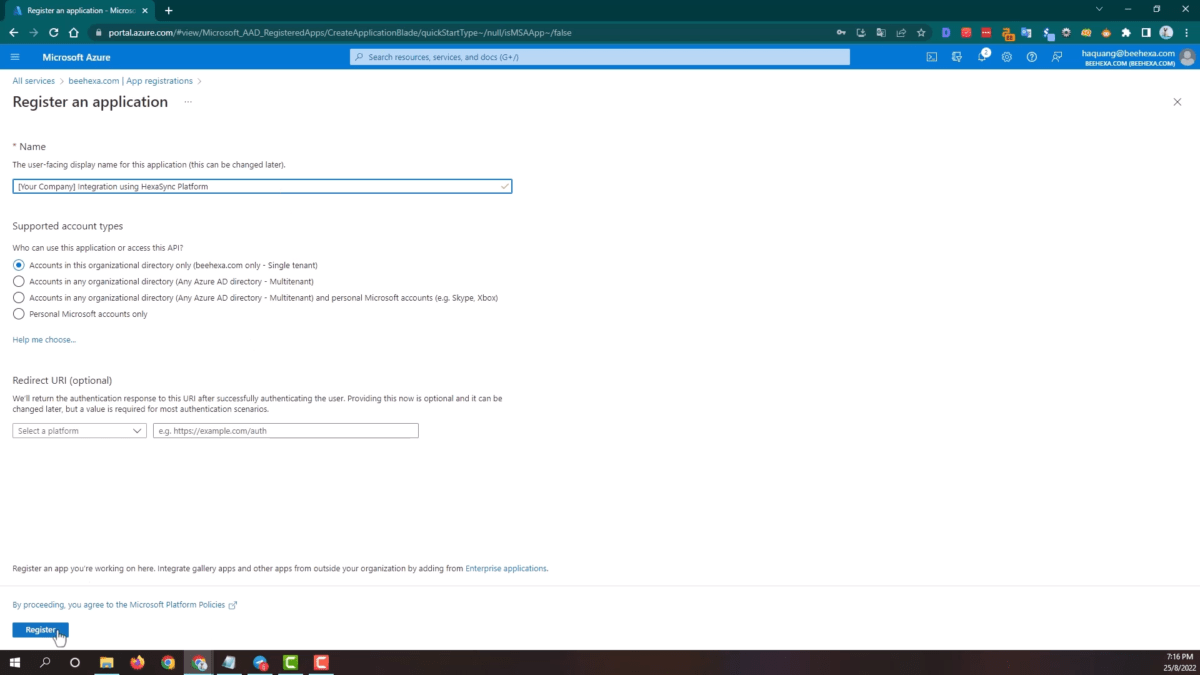Open the browser's three-dot menu

tap(1186, 32)
